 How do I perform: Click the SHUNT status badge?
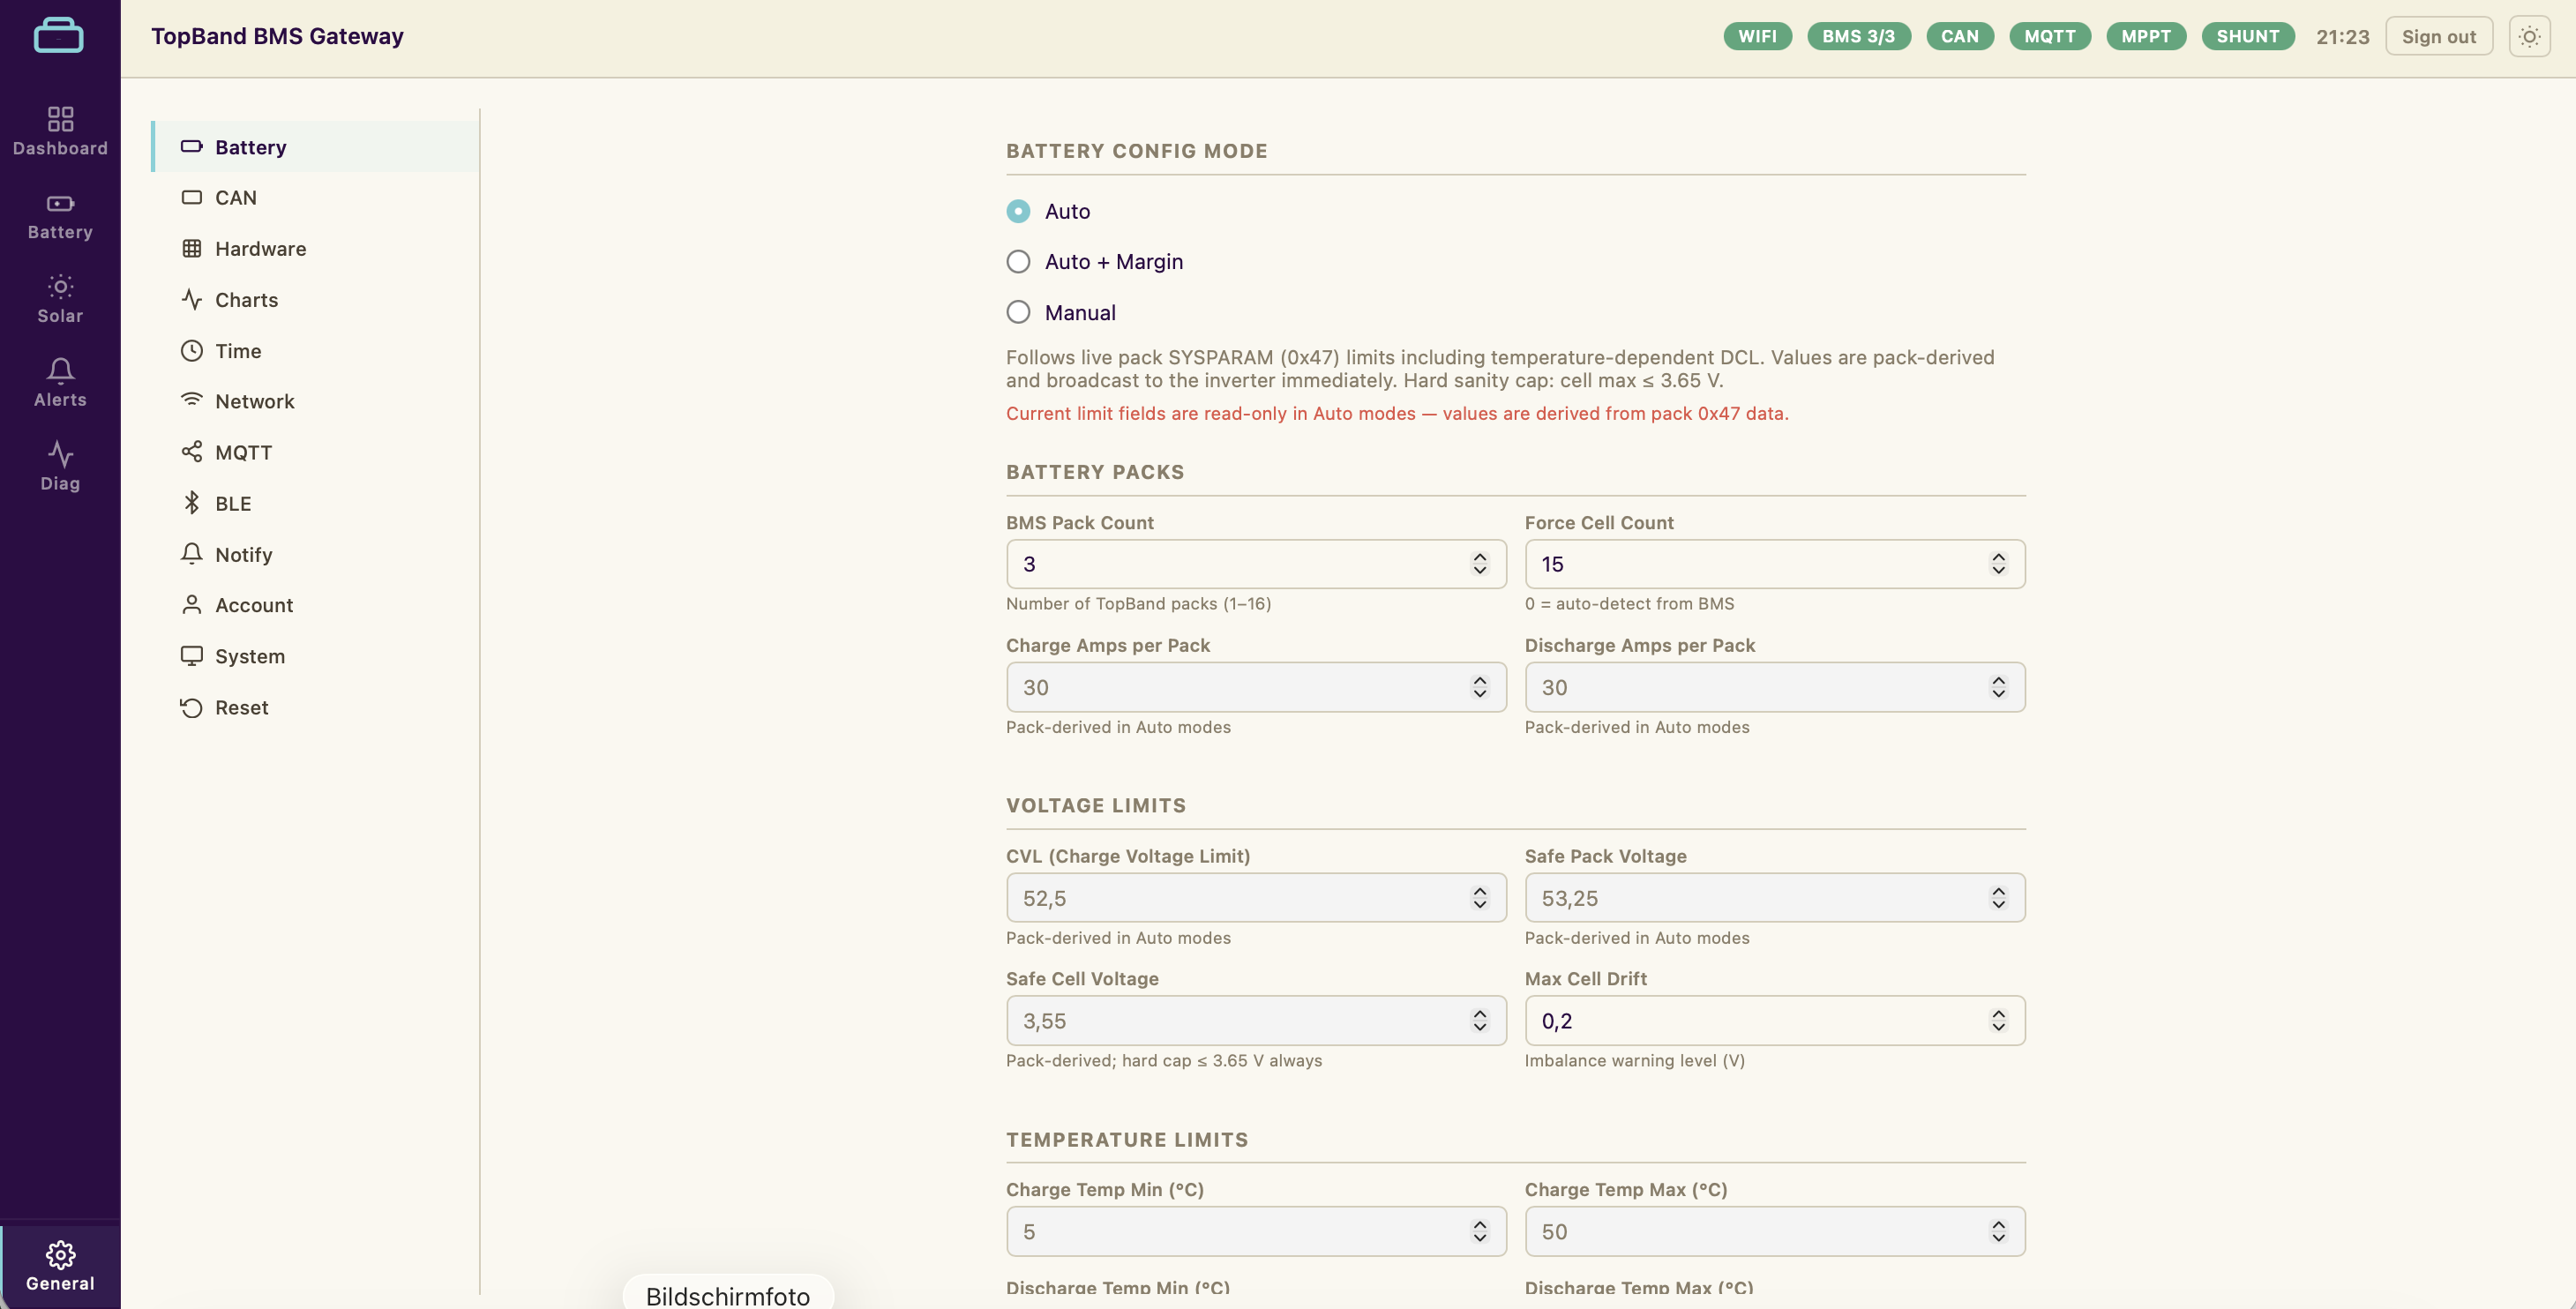coord(2248,37)
